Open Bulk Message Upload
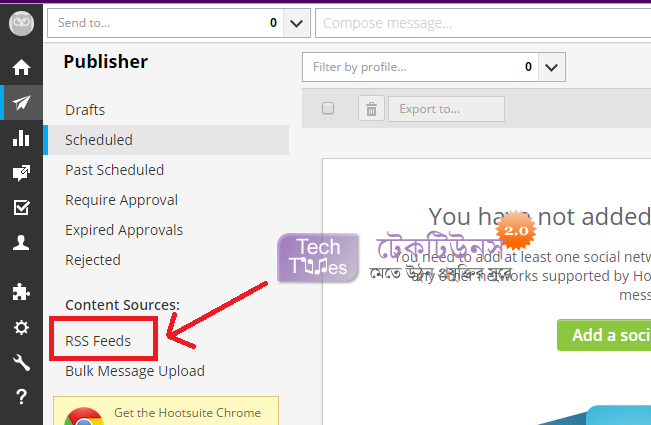 (x=135, y=371)
